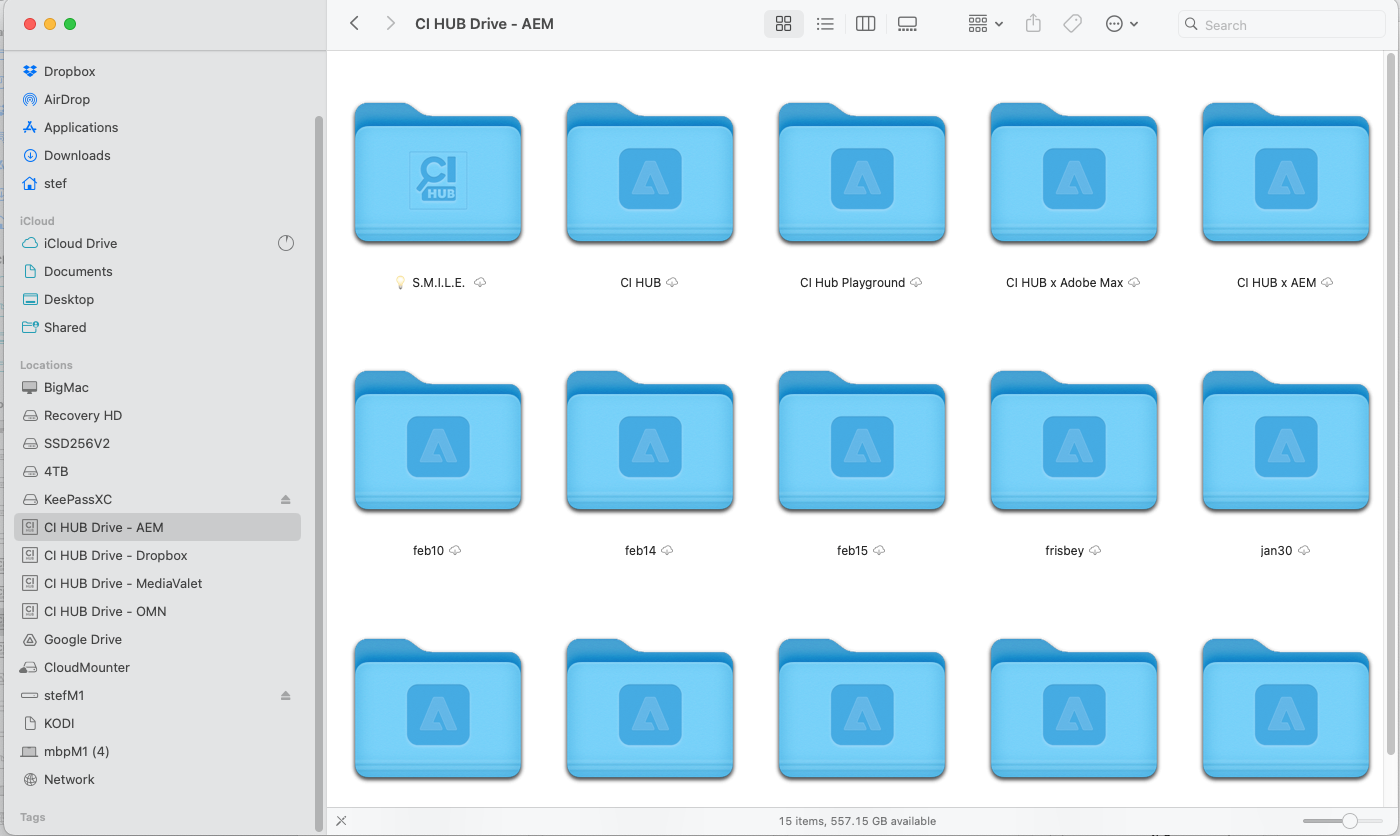
Task: Click the Share icon in toolbar
Action: [1034, 24]
